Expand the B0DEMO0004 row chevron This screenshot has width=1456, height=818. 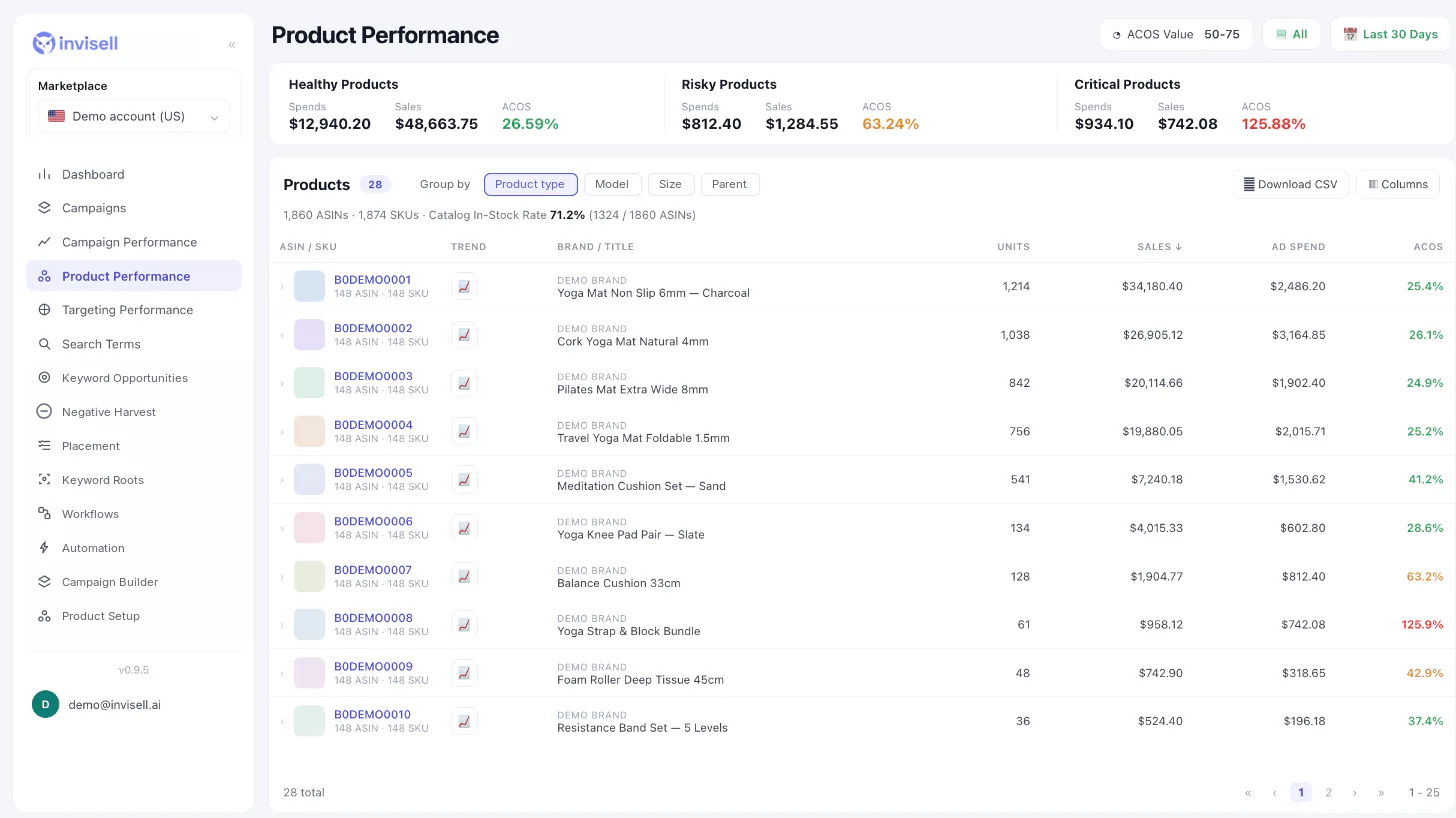click(x=281, y=432)
